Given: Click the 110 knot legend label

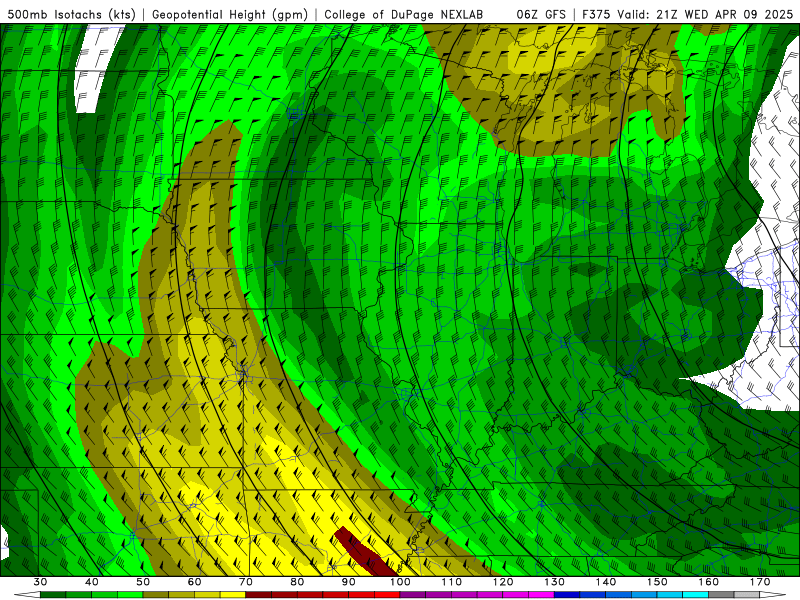Looking at the screenshot, I should pos(452,582).
